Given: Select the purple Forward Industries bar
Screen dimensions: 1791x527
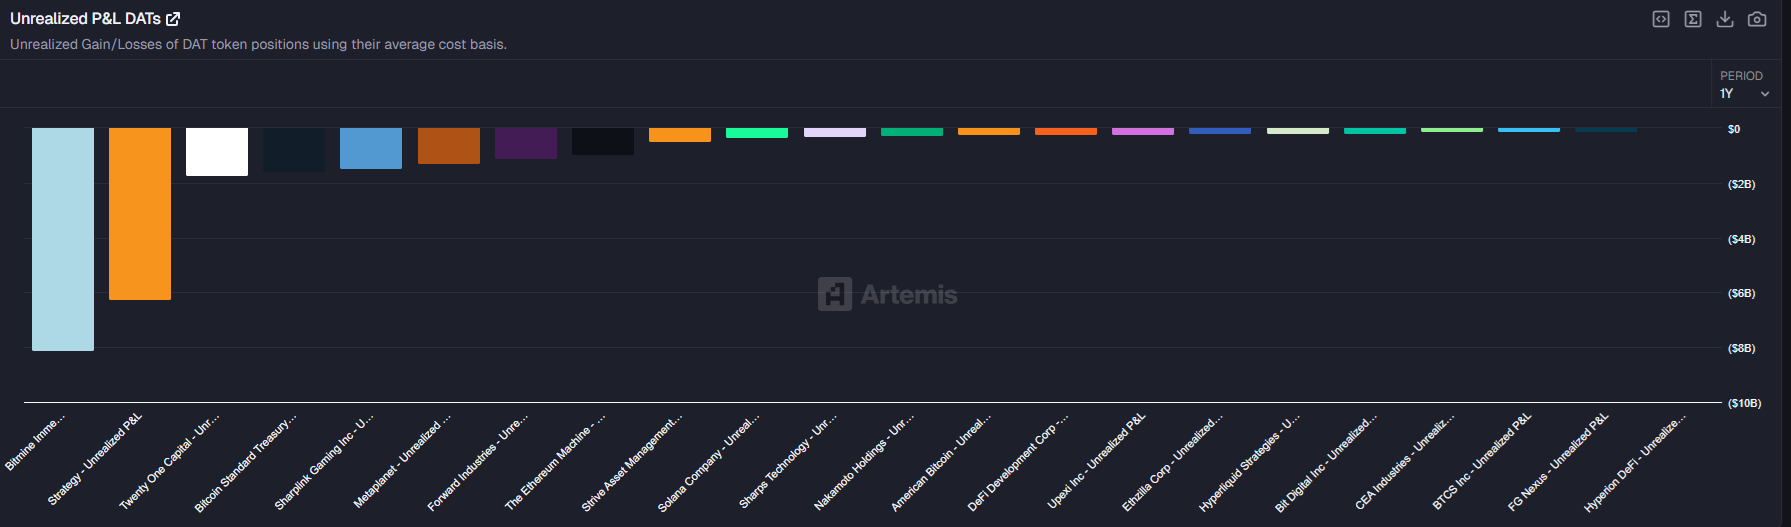Looking at the screenshot, I should click(x=526, y=143).
